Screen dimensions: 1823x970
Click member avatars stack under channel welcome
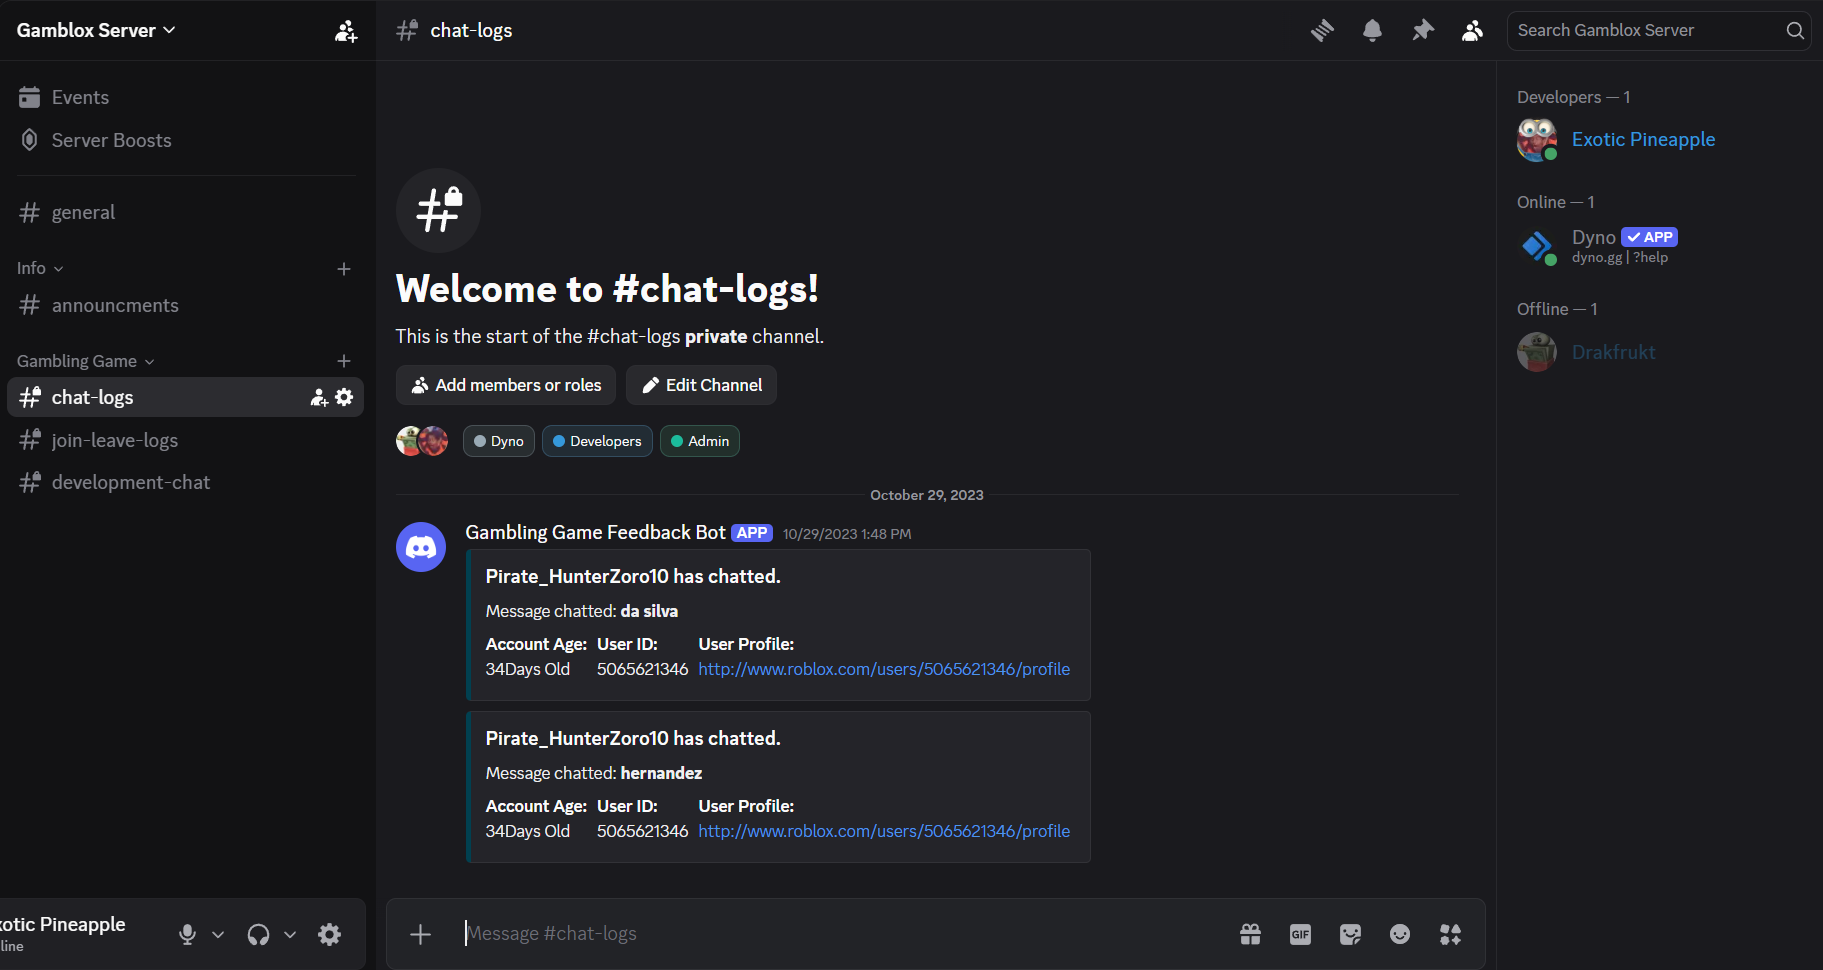tap(422, 441)
